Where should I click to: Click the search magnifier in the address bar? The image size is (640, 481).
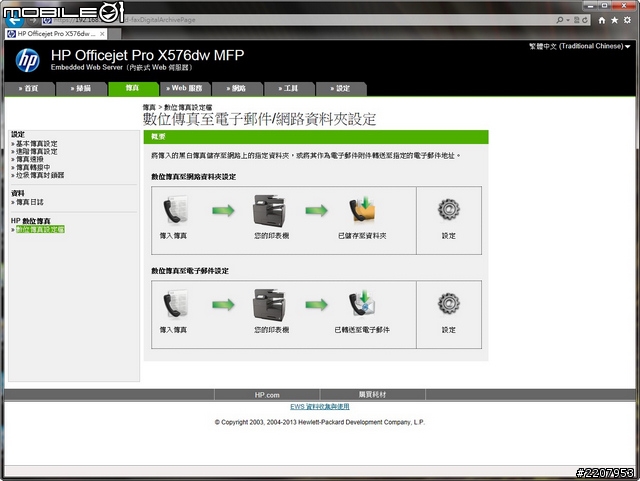point(560,20)
